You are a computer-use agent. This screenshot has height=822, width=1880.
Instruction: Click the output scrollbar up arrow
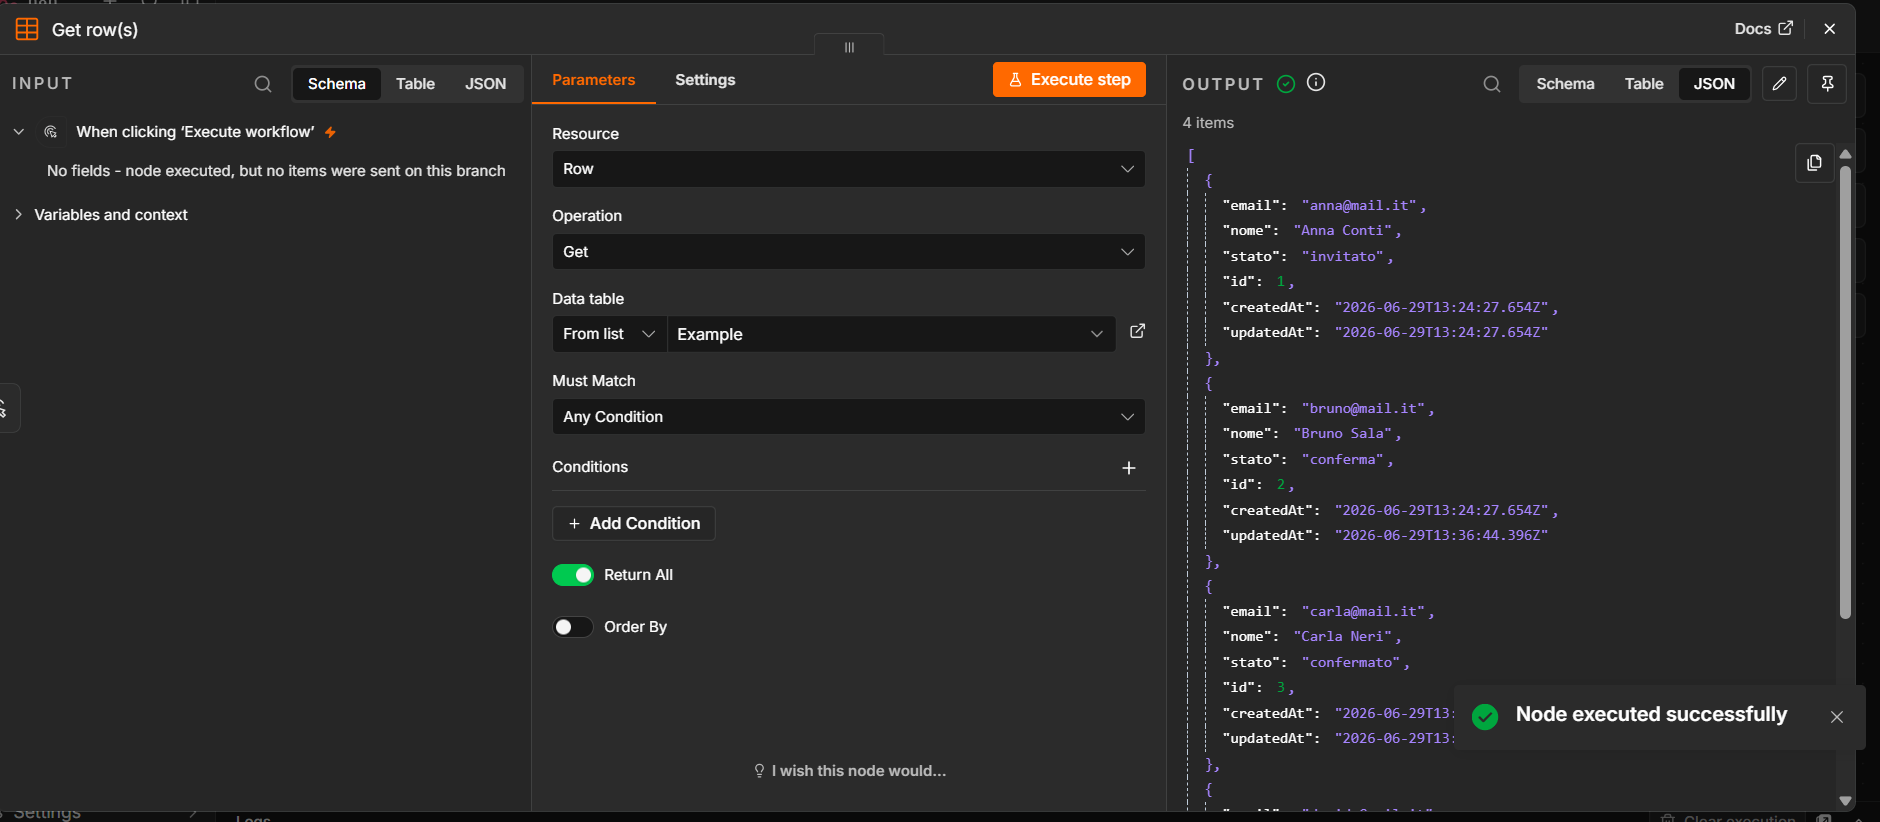[x=1845, y=154]
